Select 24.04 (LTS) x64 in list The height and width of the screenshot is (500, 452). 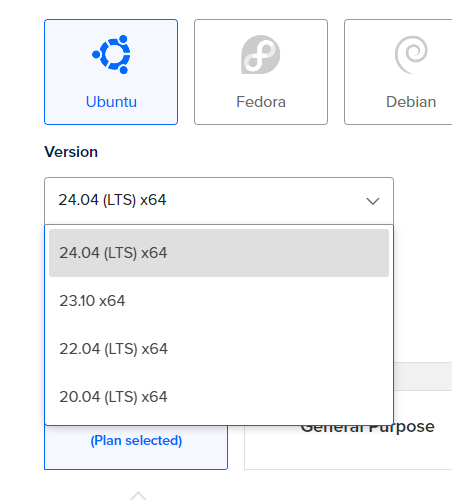tap(219, 253)
